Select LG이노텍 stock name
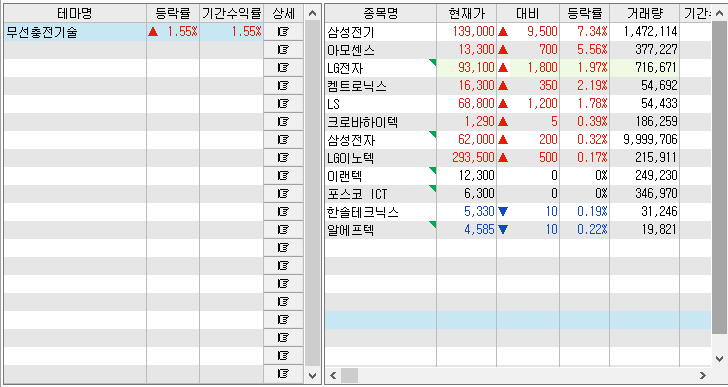728x387 pixels. point(351,158)
